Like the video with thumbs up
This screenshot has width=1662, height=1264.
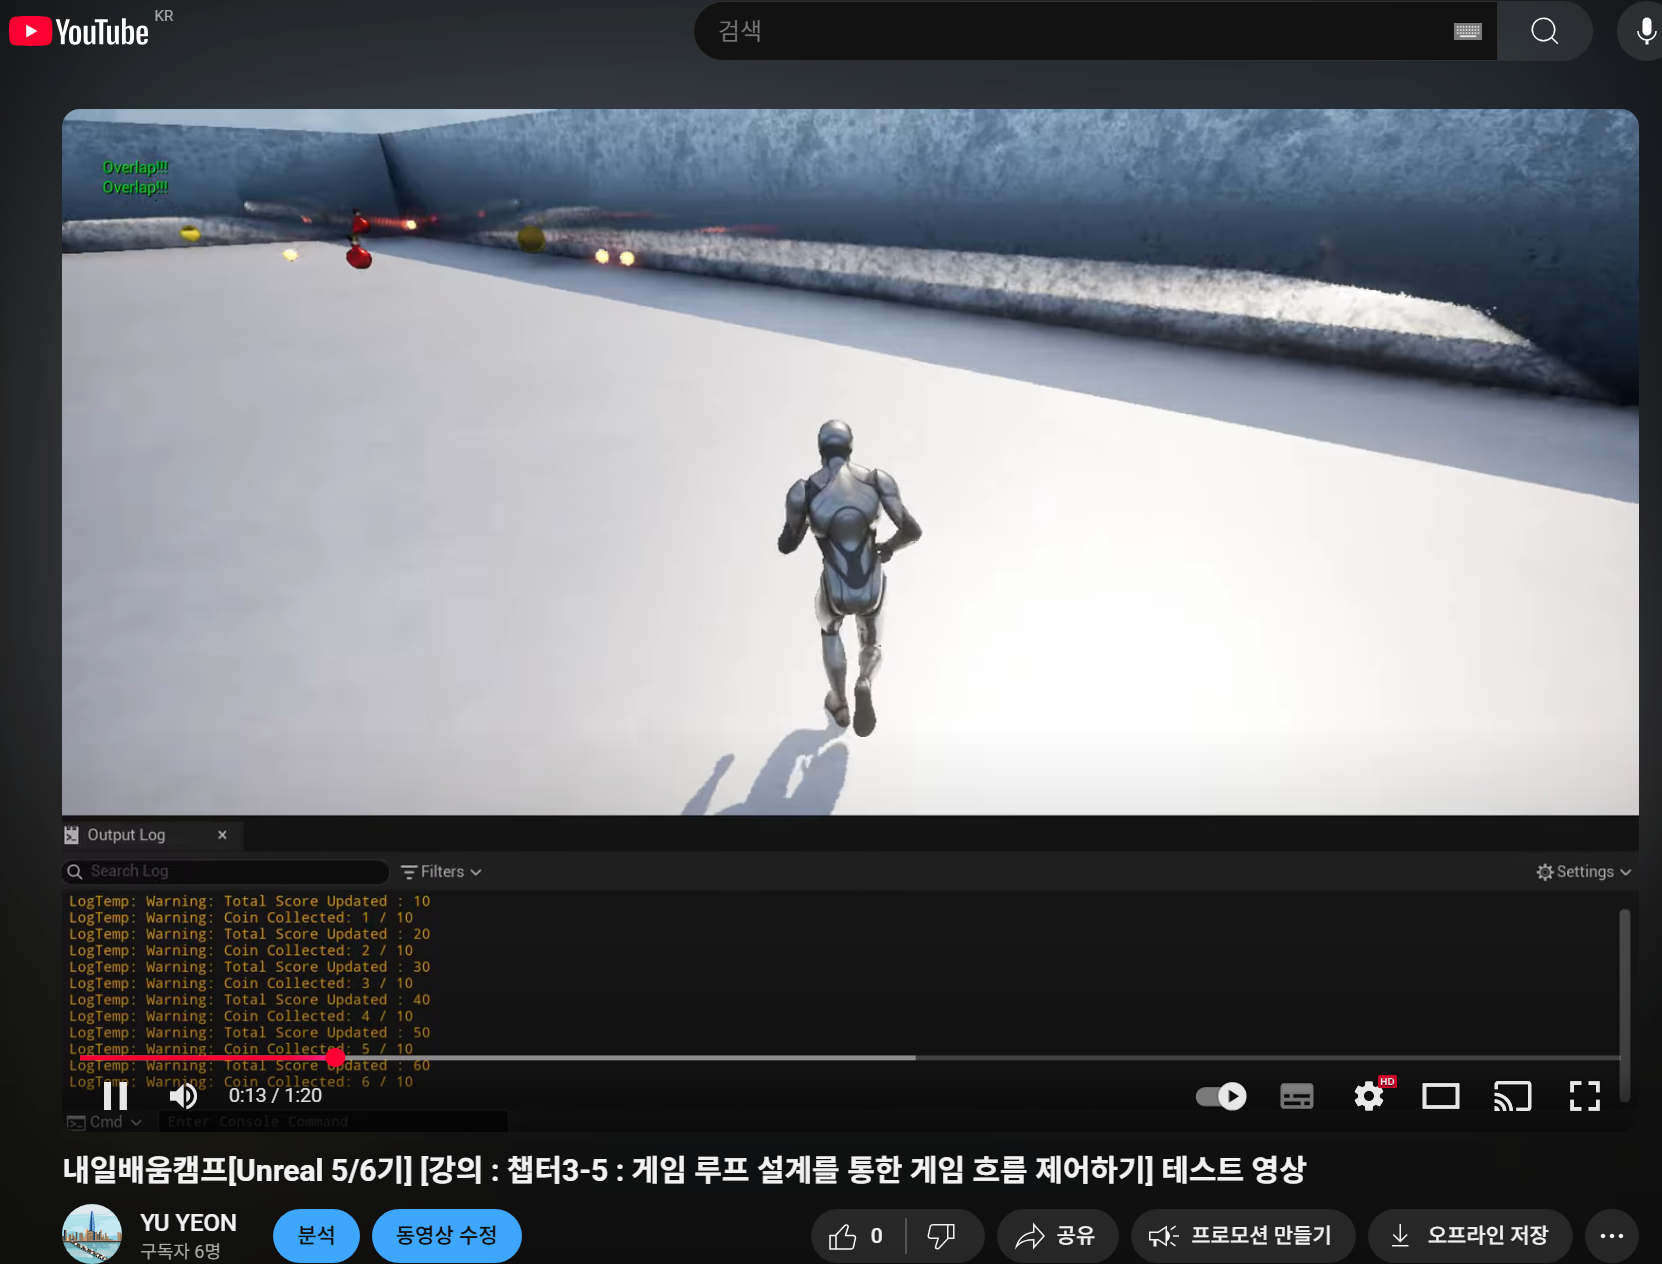tap(857, 1236)
